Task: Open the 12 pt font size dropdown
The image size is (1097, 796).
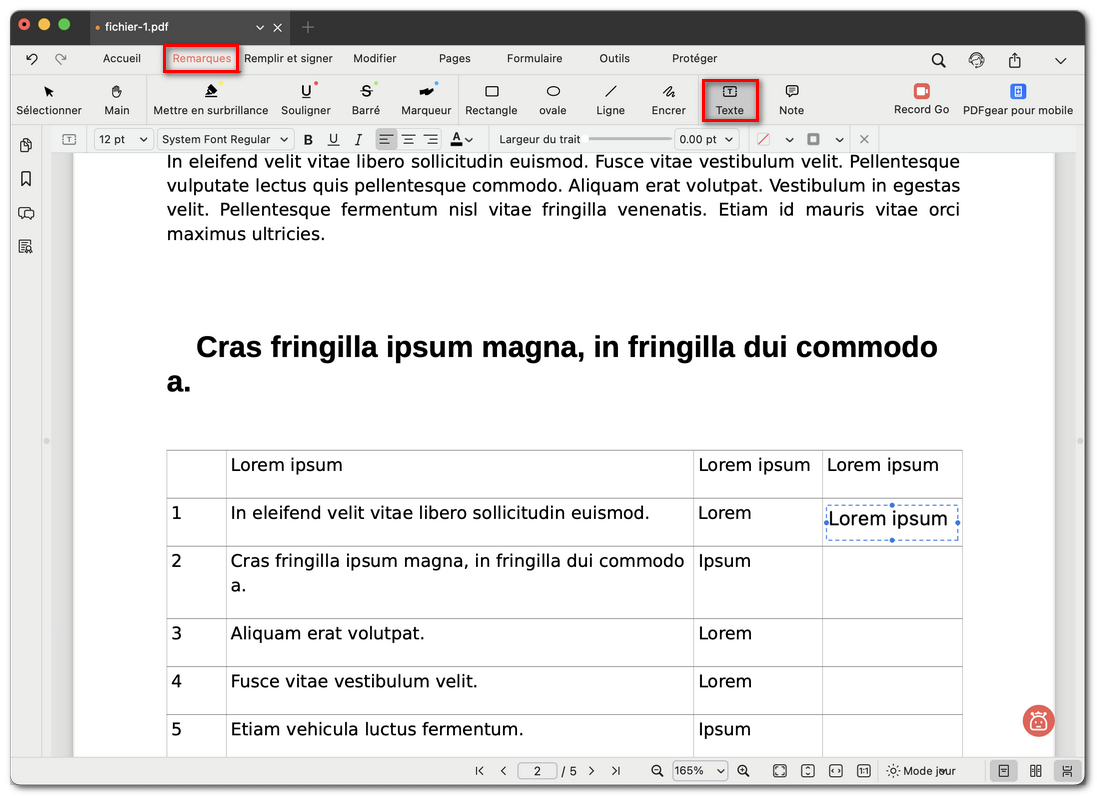Action: (x=124, y=139)
